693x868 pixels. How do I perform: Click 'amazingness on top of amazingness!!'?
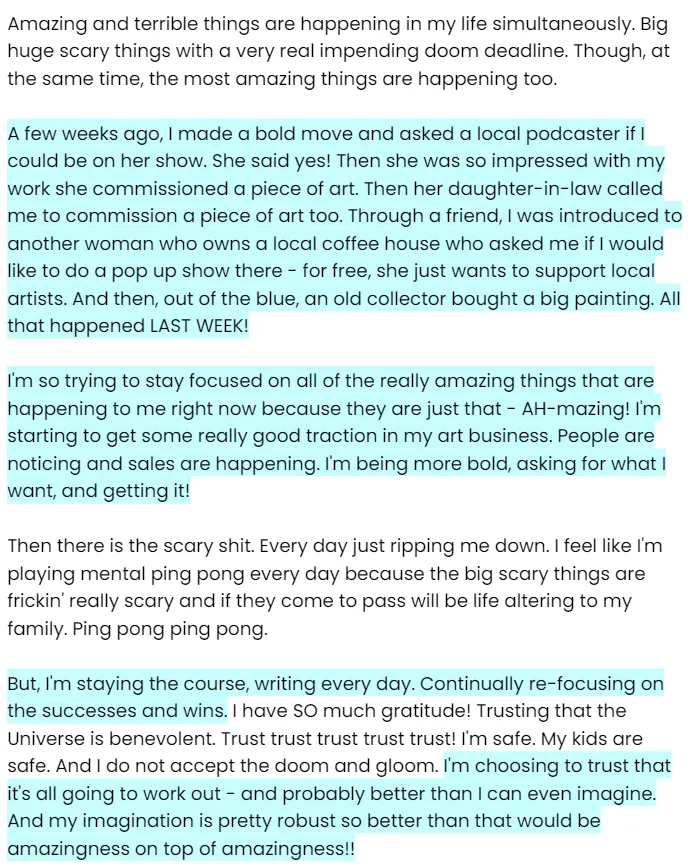(181, 849)
